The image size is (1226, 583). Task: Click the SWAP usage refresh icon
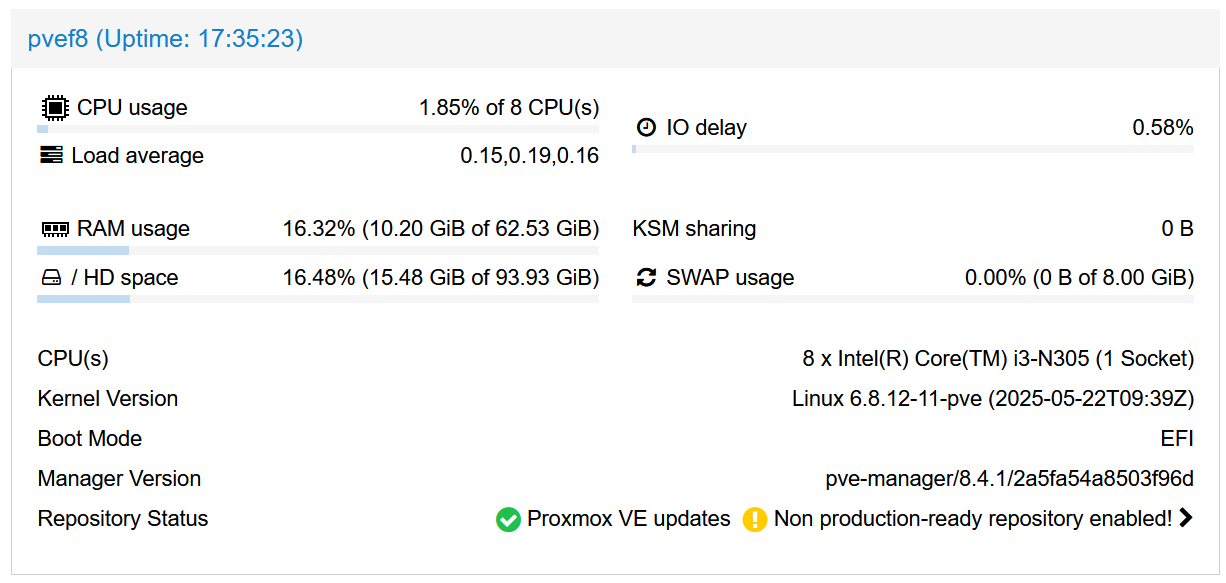click(x=647, y=278)
